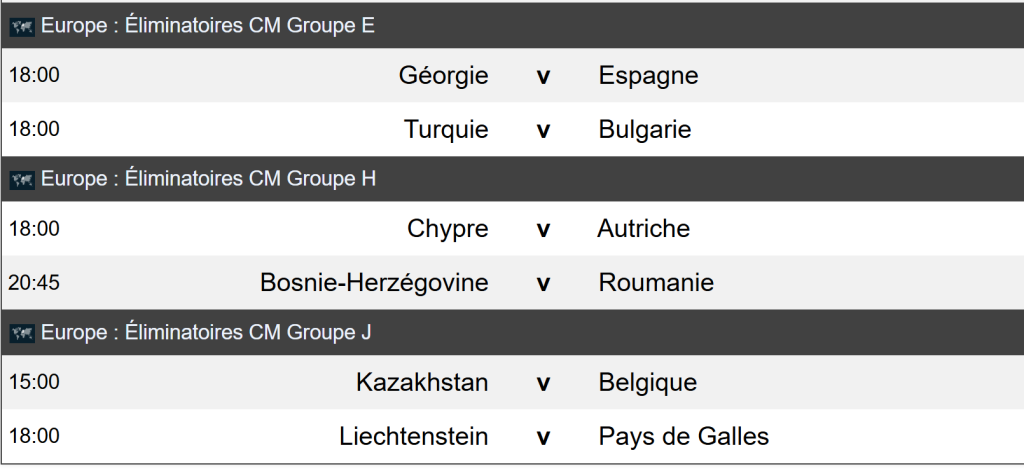The height and width of the screenshot is (469, 1024).
Task: Open the Éliminatoires CM Groupe J header
Action: [x=206, y=333]
